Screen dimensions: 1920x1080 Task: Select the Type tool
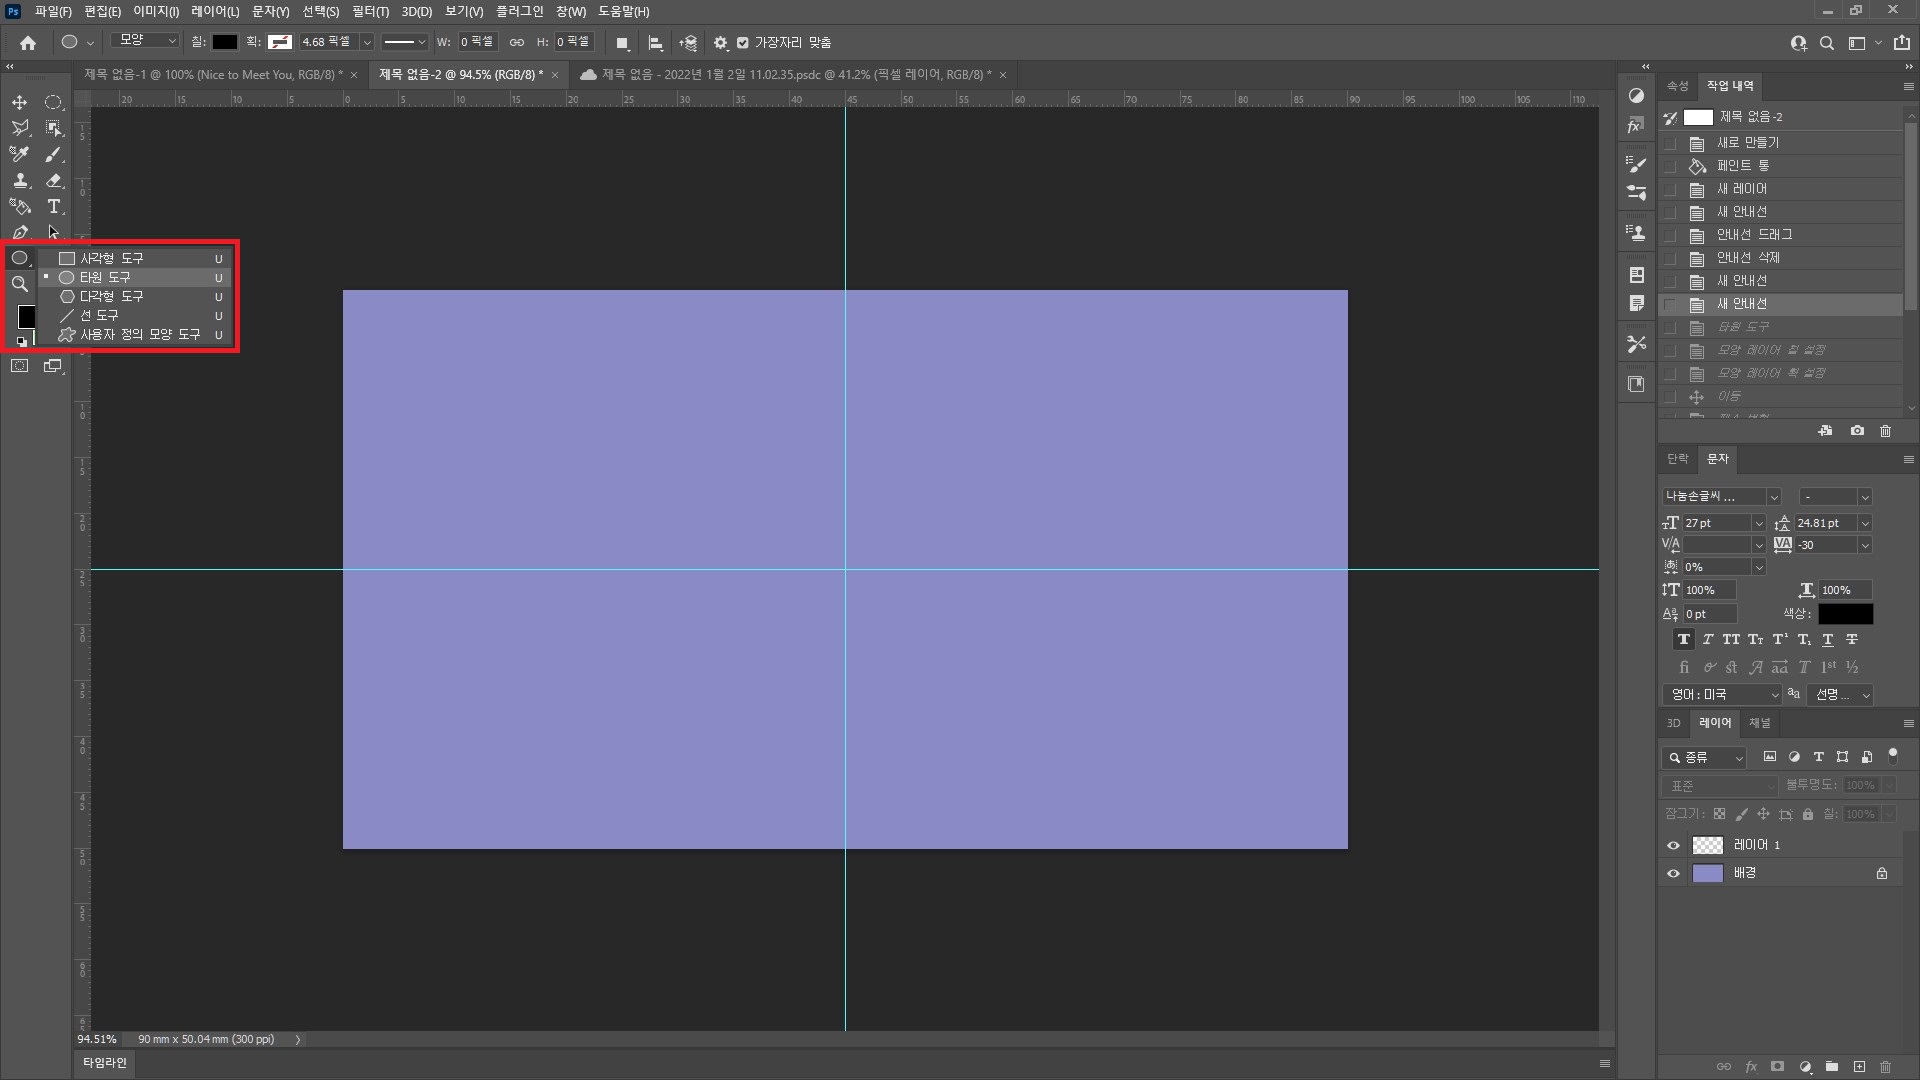tap(54, 206)
